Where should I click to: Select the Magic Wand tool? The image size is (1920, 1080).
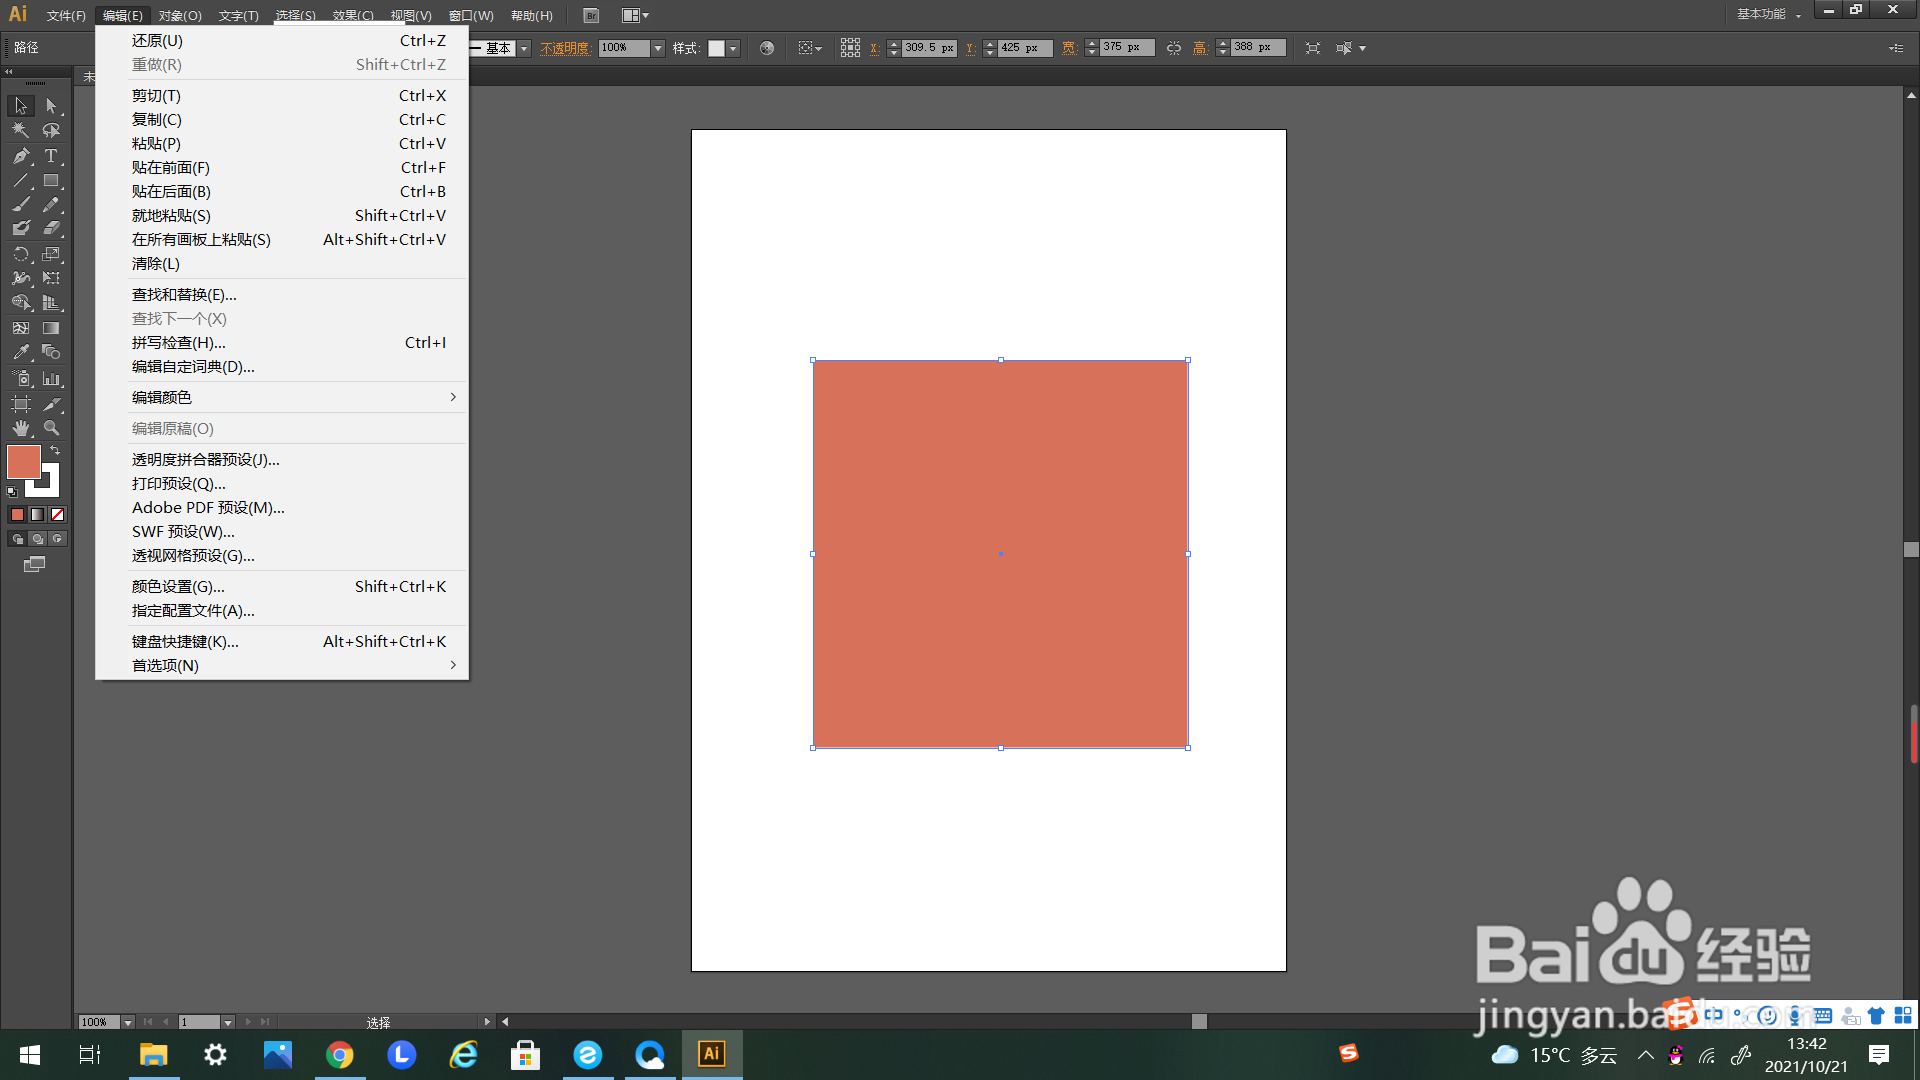21,130
